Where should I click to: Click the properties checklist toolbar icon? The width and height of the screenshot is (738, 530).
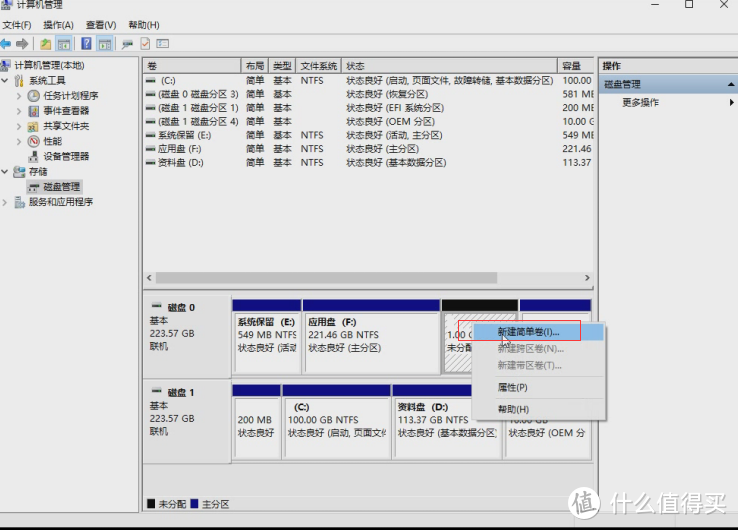(145, 44)
